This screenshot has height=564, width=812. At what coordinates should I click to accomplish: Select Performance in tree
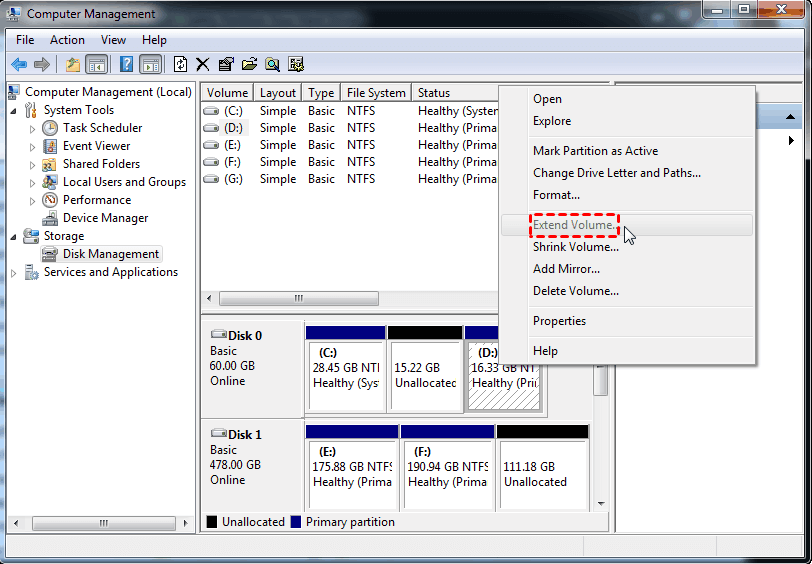[97, 200]
